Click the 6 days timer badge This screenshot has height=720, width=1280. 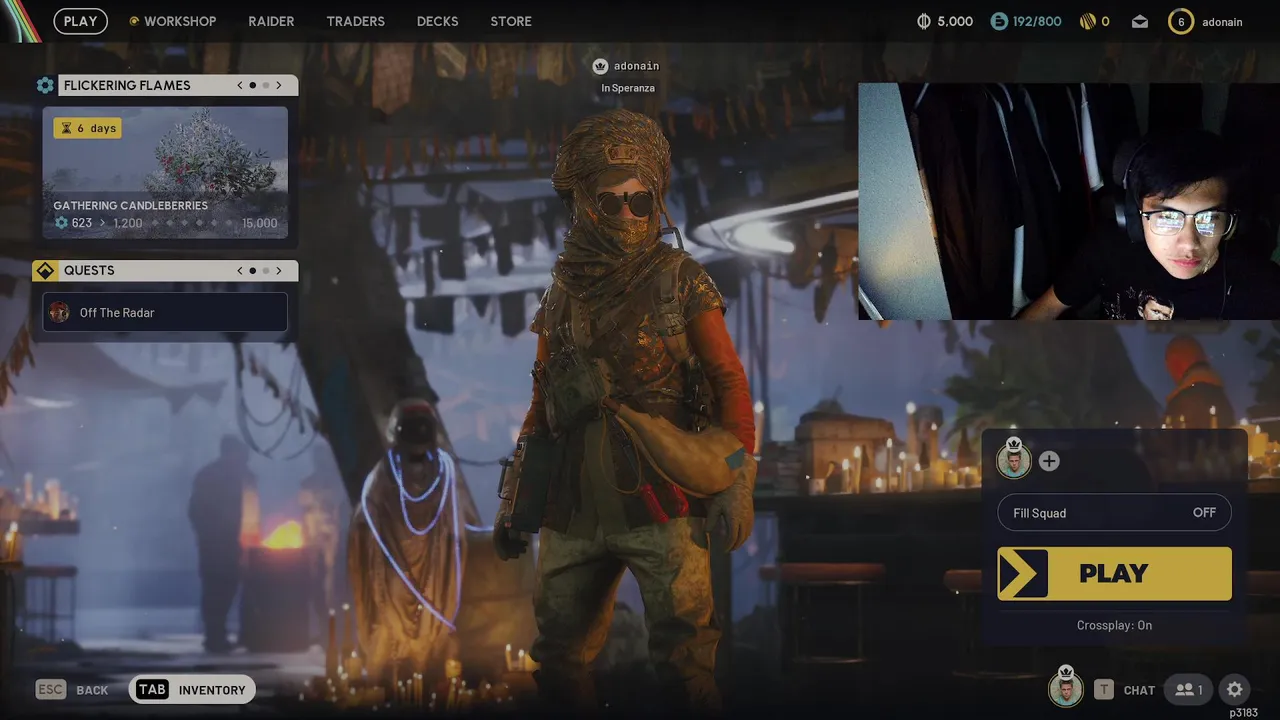pyautogui.click(x=88, y=128)
